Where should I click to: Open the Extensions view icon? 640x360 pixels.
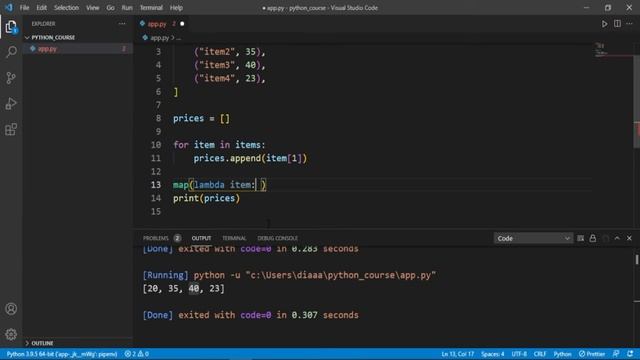tap(11, 129)
